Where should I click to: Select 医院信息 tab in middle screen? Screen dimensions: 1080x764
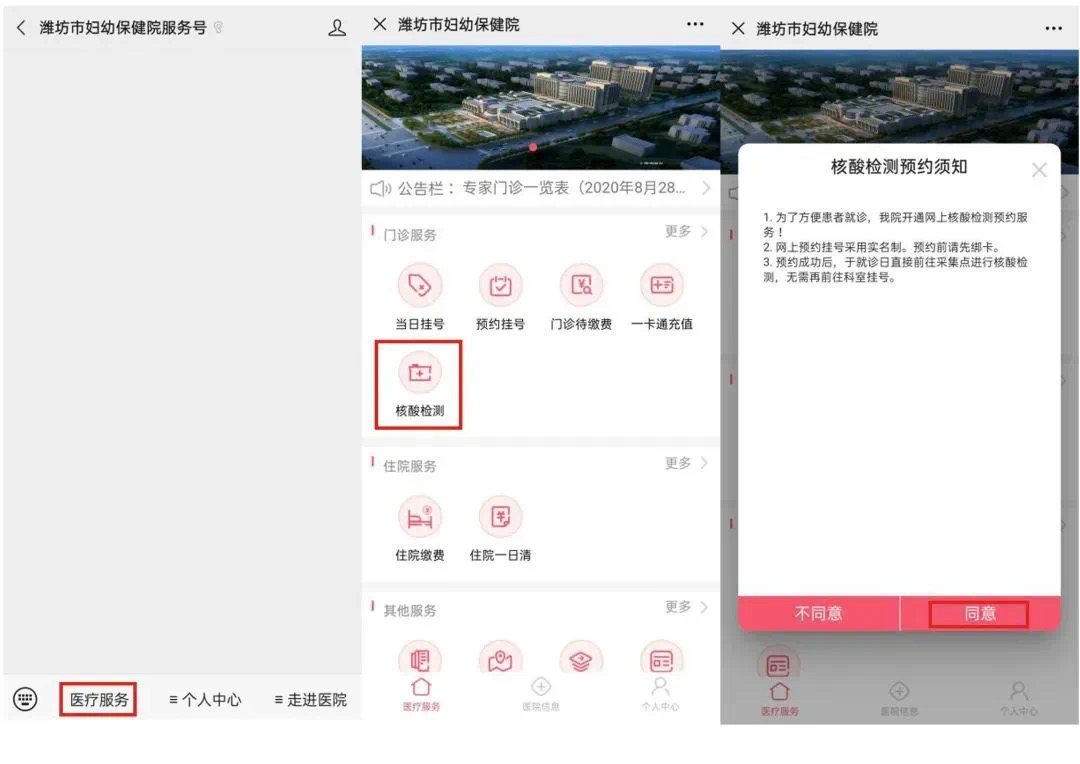(x=541, y=694)
